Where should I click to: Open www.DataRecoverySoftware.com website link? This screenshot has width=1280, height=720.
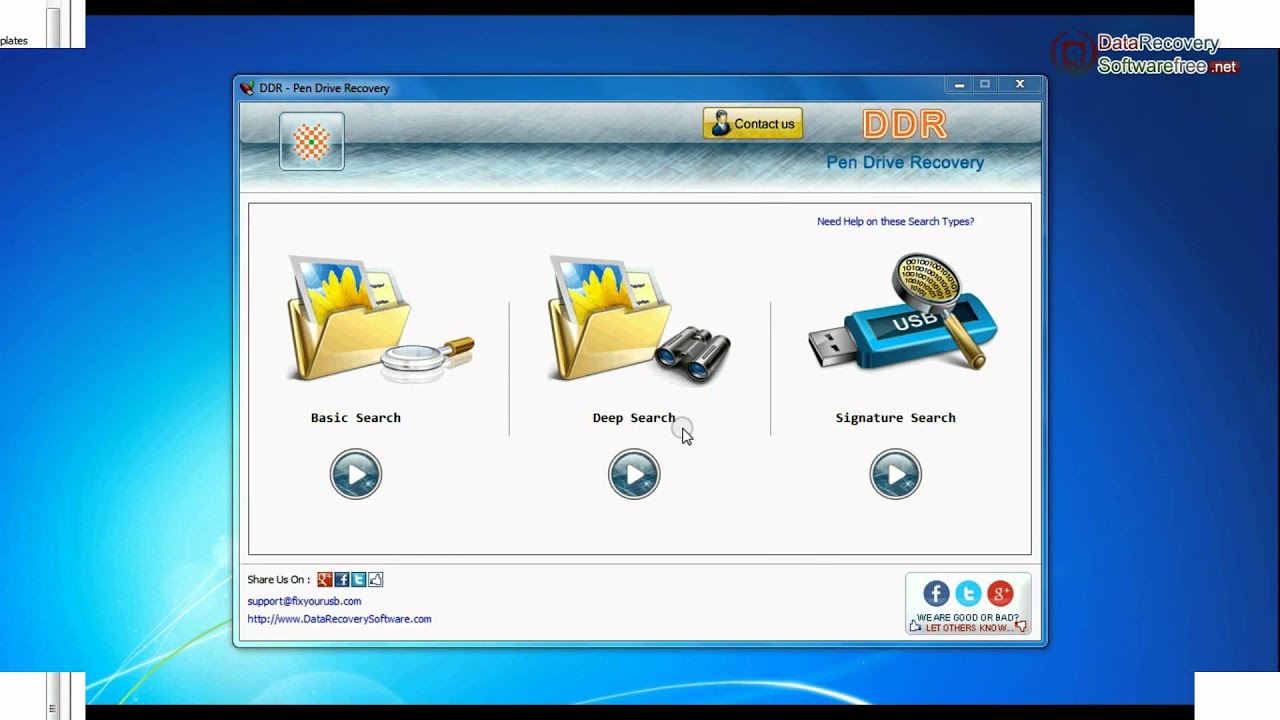[x=340, y=620]
